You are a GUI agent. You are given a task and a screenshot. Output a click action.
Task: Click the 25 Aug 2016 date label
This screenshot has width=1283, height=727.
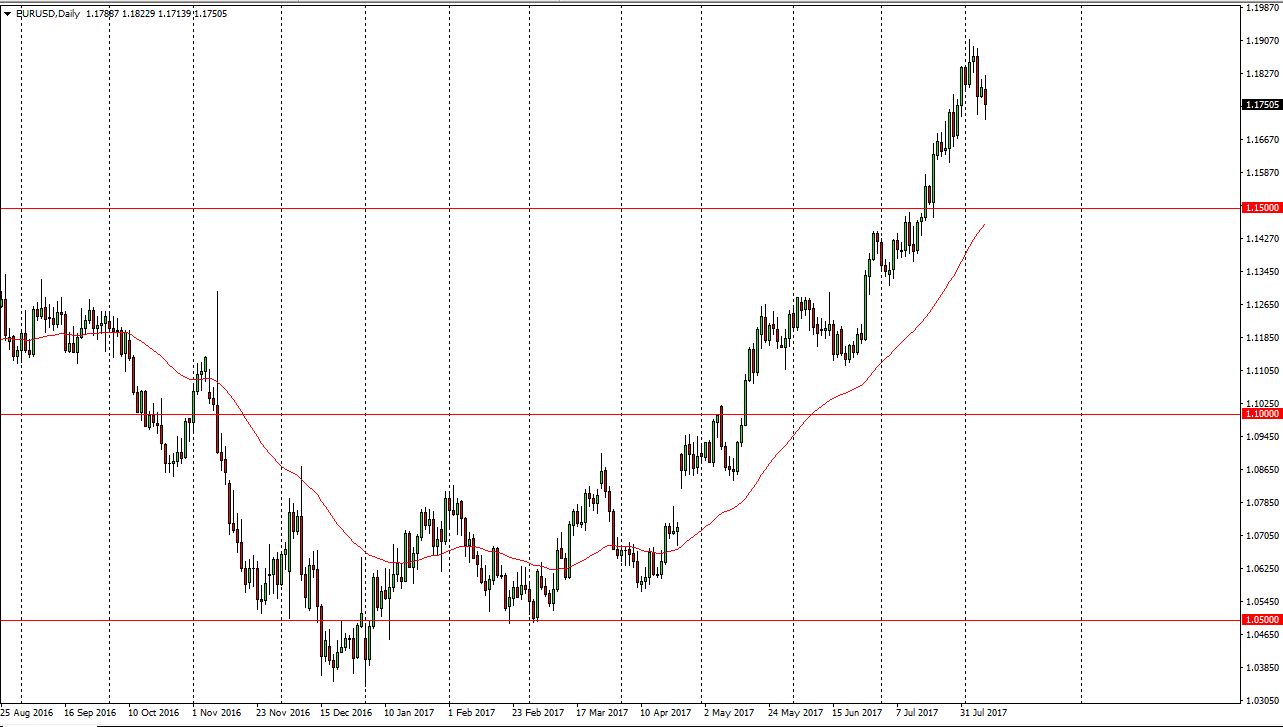pyautogui.click(x=26, y=714)
